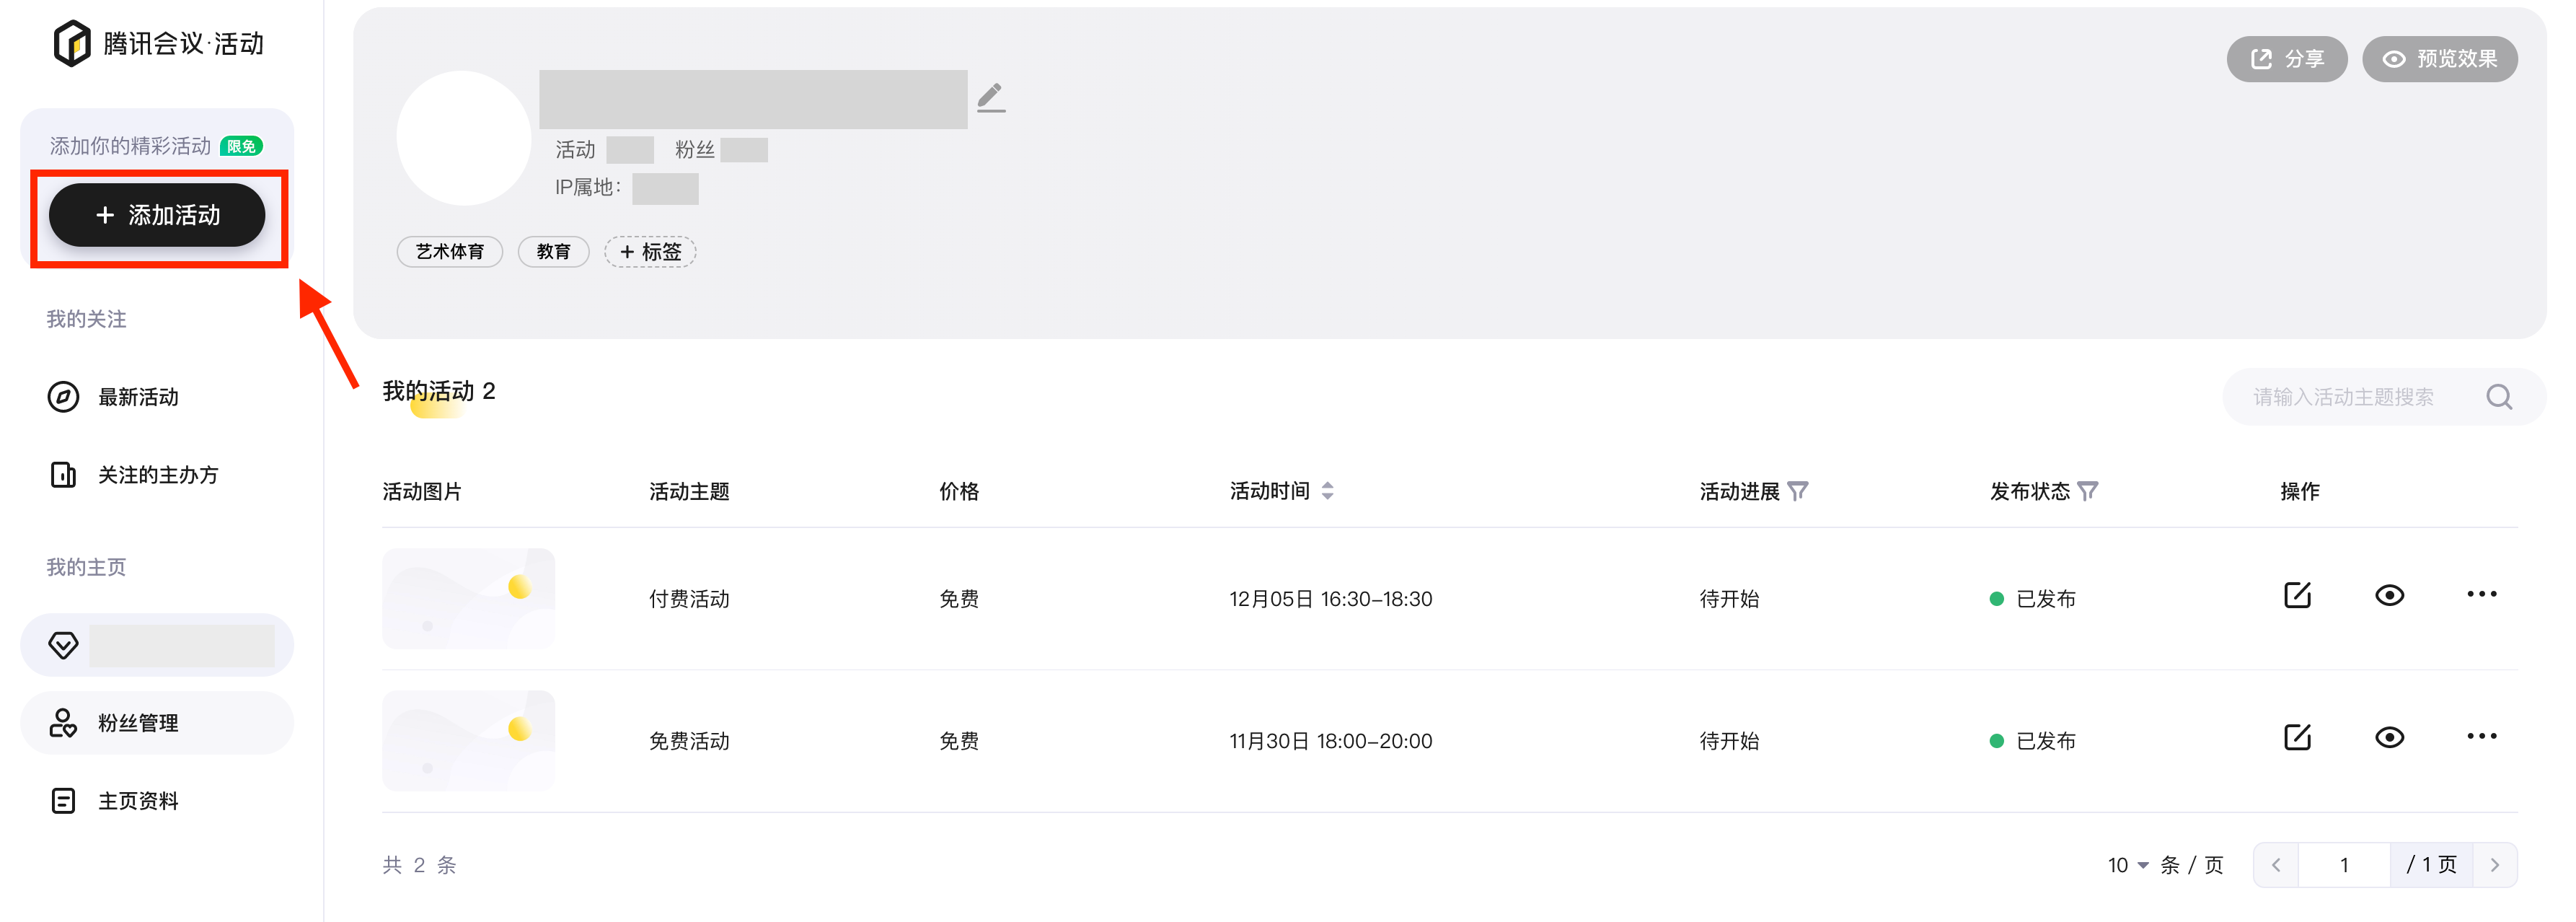Click the search magnifier icon
2576x922 pixels.
(x=2499, y=397)
